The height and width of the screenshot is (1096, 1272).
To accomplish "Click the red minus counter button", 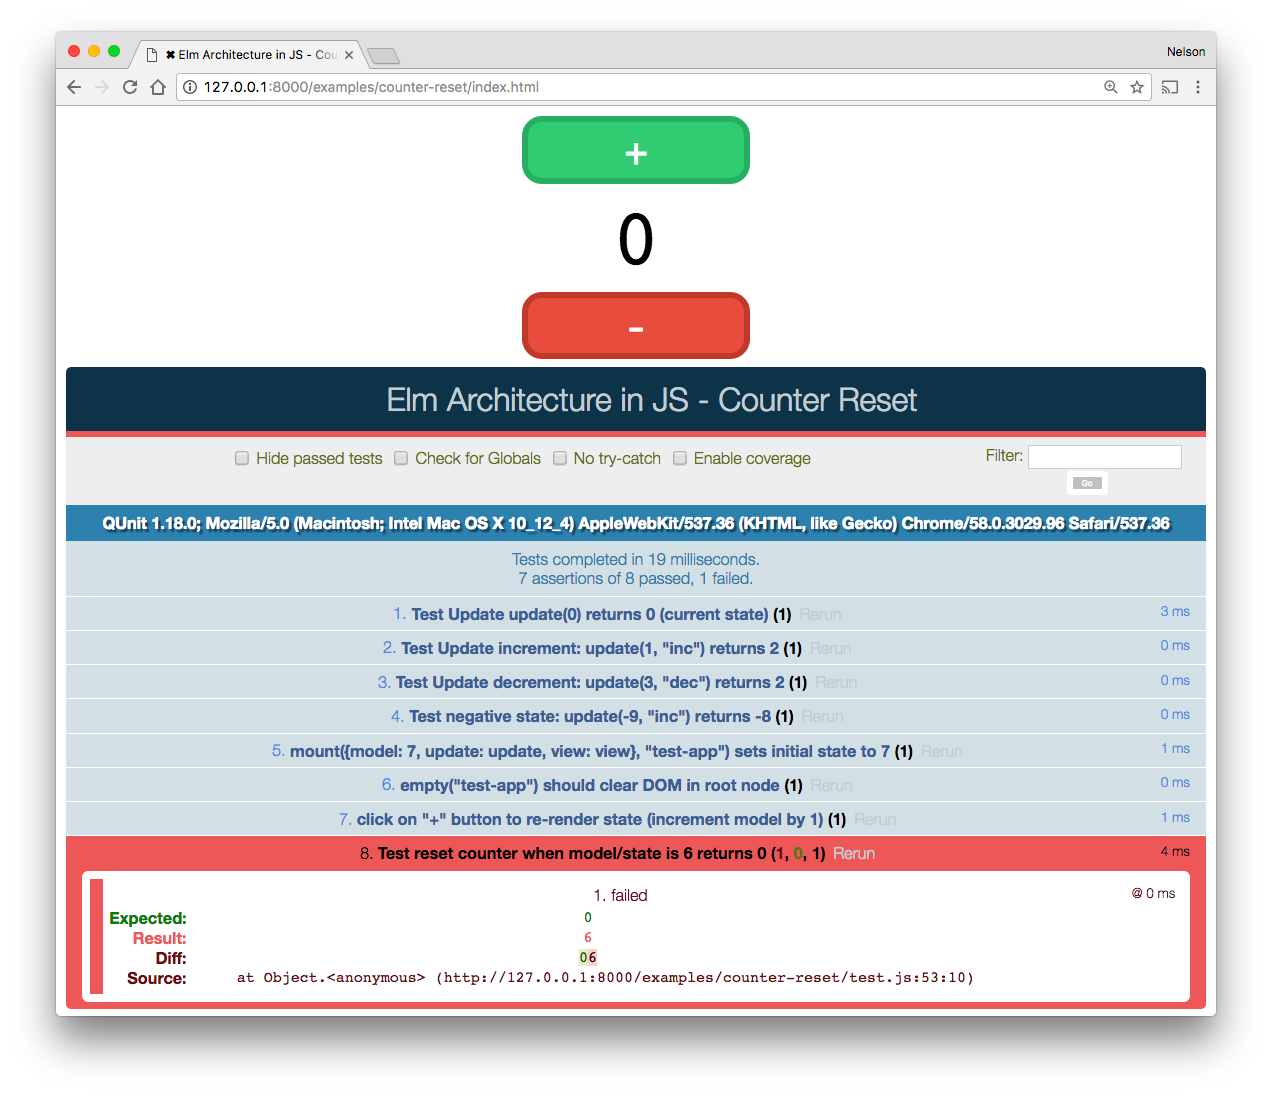I will (x=636, y=326).
